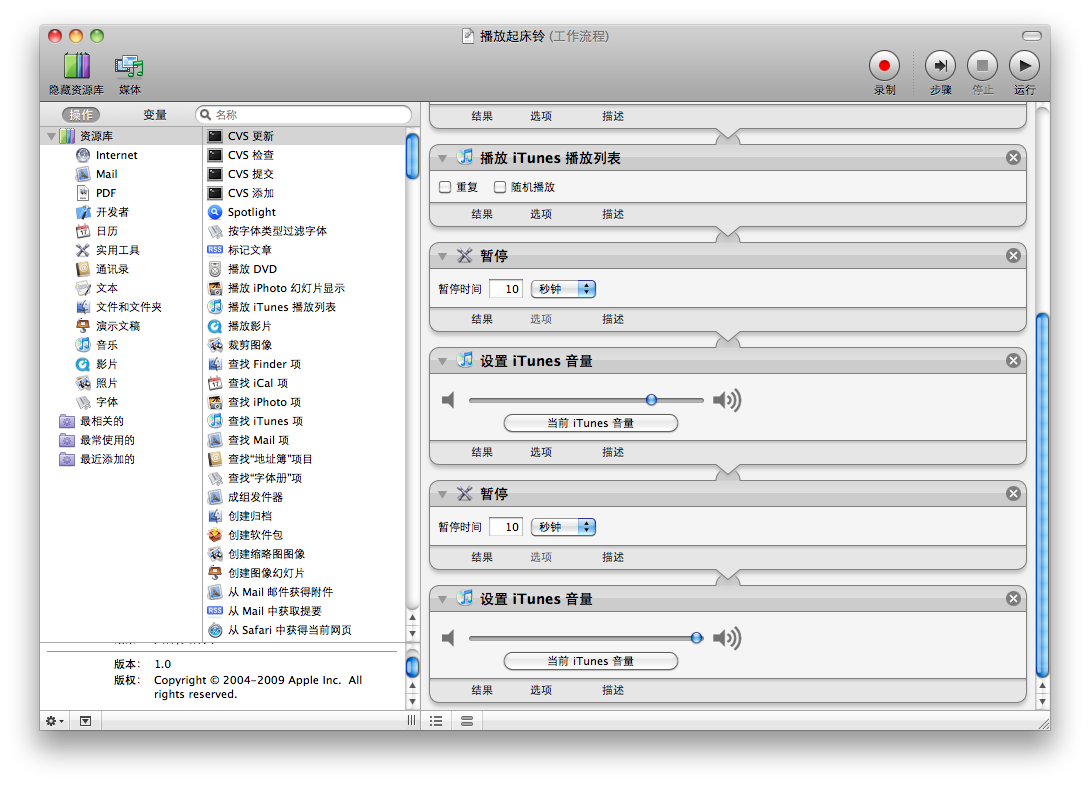Click the 隐藏资源库 library toolbar icon
Image resolution: width=1090 pixels, height=785 pixels.
pyautogui.click(x=76, y=66)
